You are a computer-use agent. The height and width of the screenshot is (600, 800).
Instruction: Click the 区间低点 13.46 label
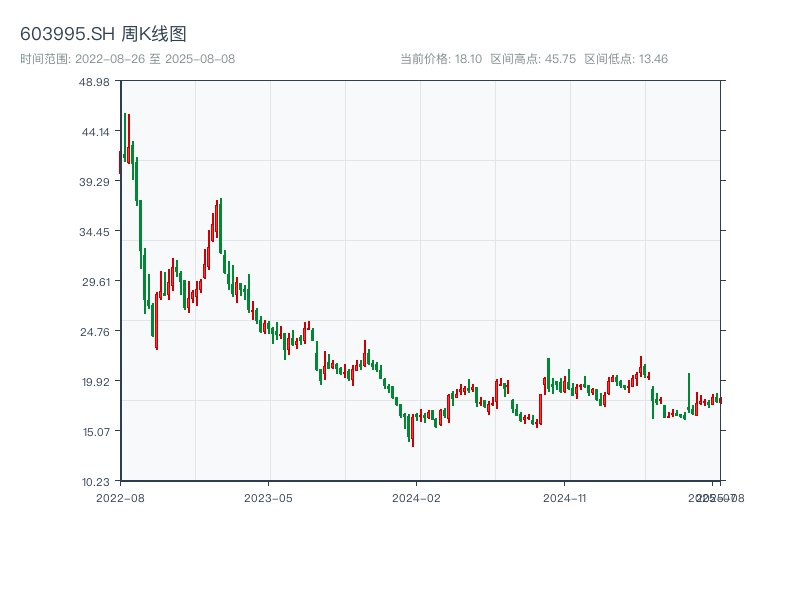coord(625,59)
